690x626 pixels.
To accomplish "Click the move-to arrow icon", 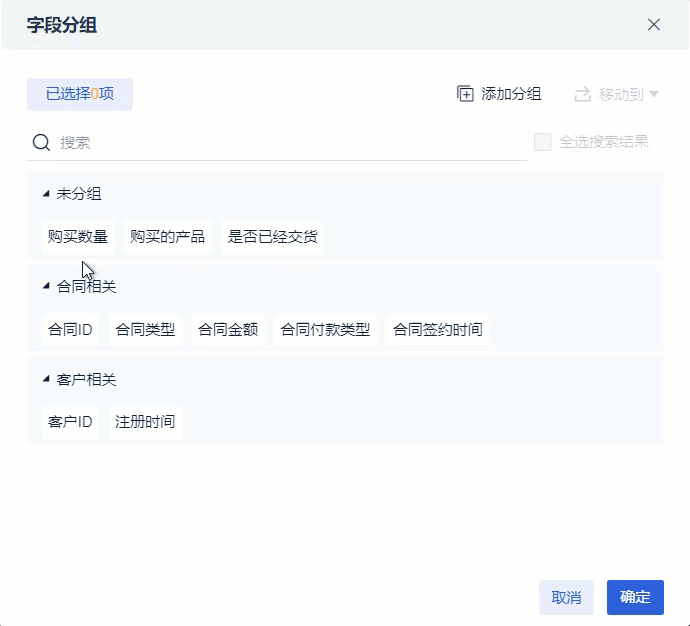I will click(x=583, y=94).
